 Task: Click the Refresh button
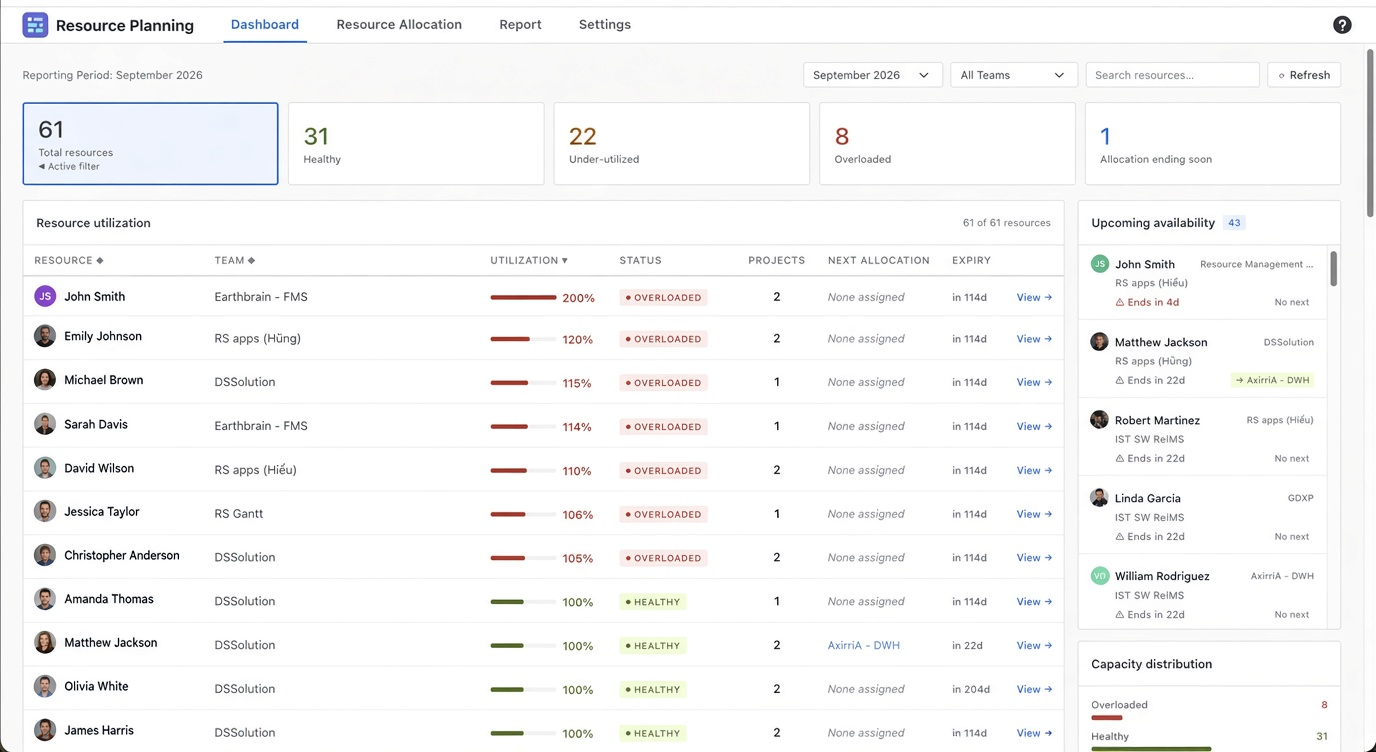tap(1304, 75)
